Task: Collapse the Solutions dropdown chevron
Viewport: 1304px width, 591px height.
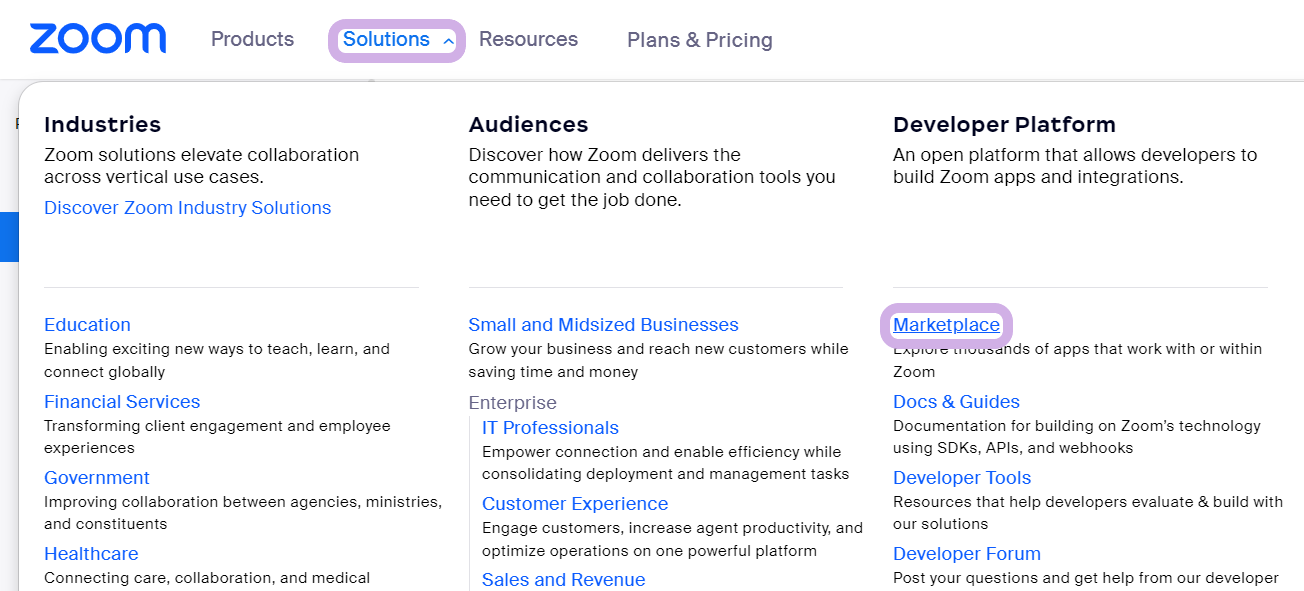Action: 448,41
